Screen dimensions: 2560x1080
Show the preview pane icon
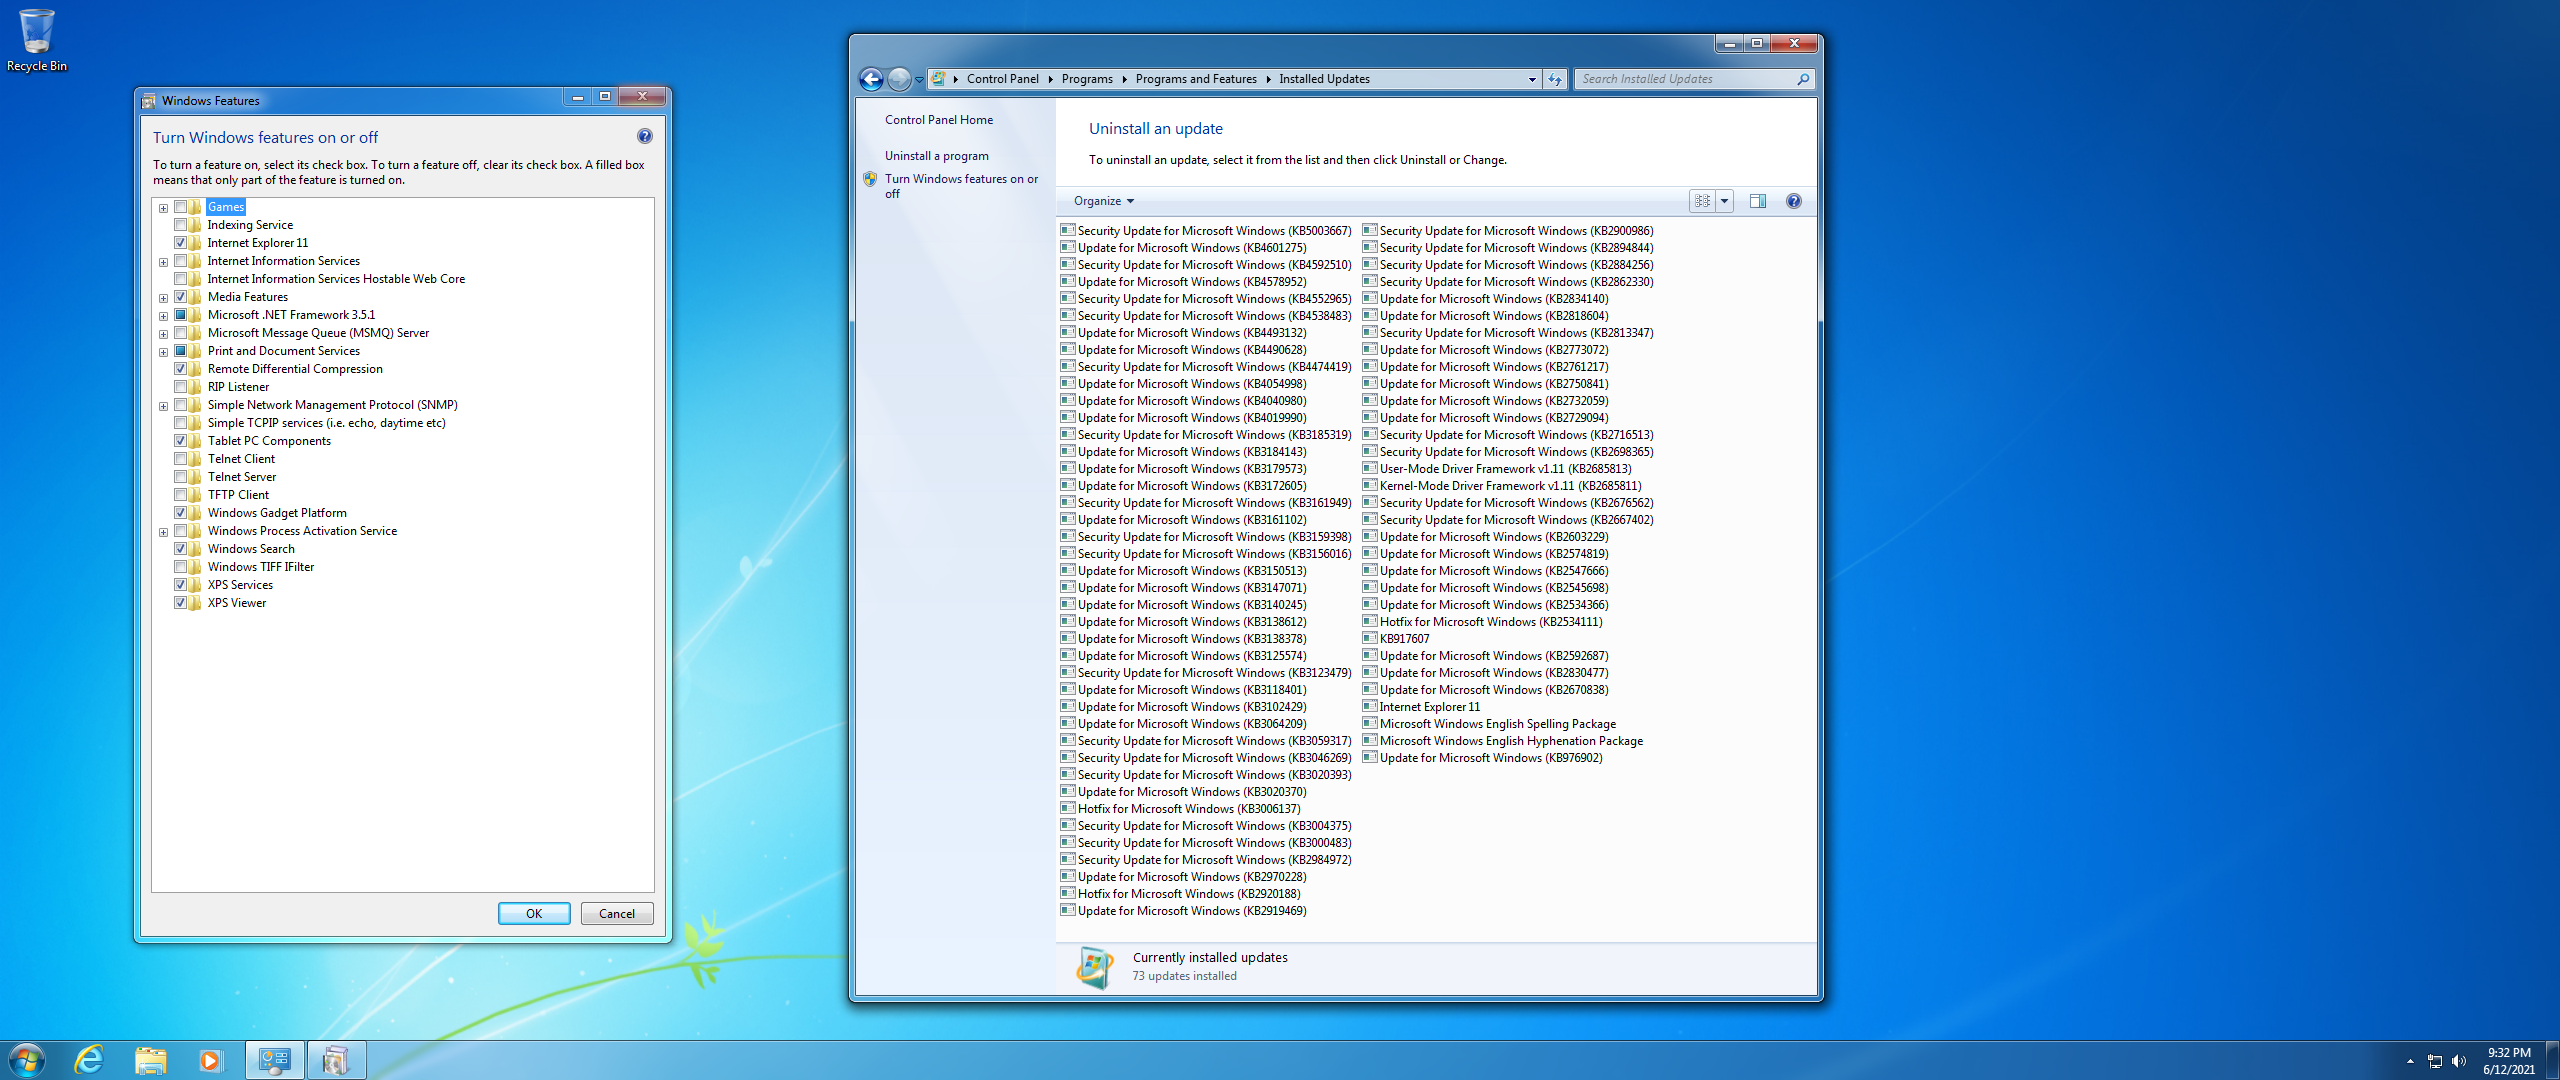[1758, 201]
